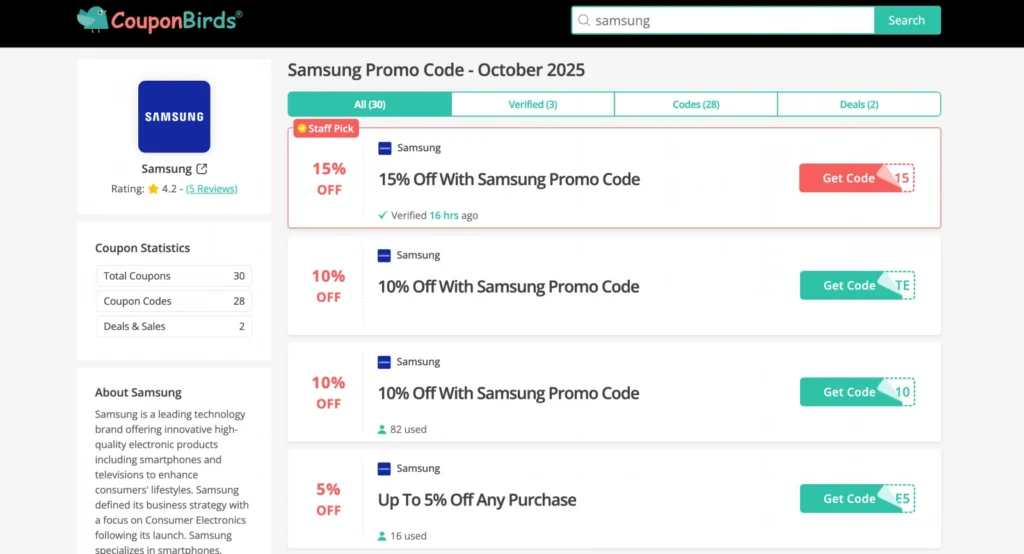1024x554 pixels.
Task: Show the All (30) coupons tab
Action: click(369, 104)
